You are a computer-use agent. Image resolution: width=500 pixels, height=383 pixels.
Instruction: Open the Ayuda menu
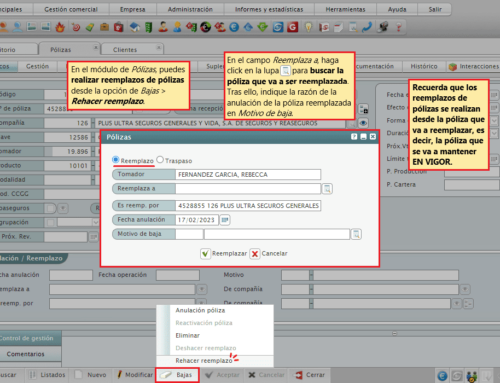(397, 9)
